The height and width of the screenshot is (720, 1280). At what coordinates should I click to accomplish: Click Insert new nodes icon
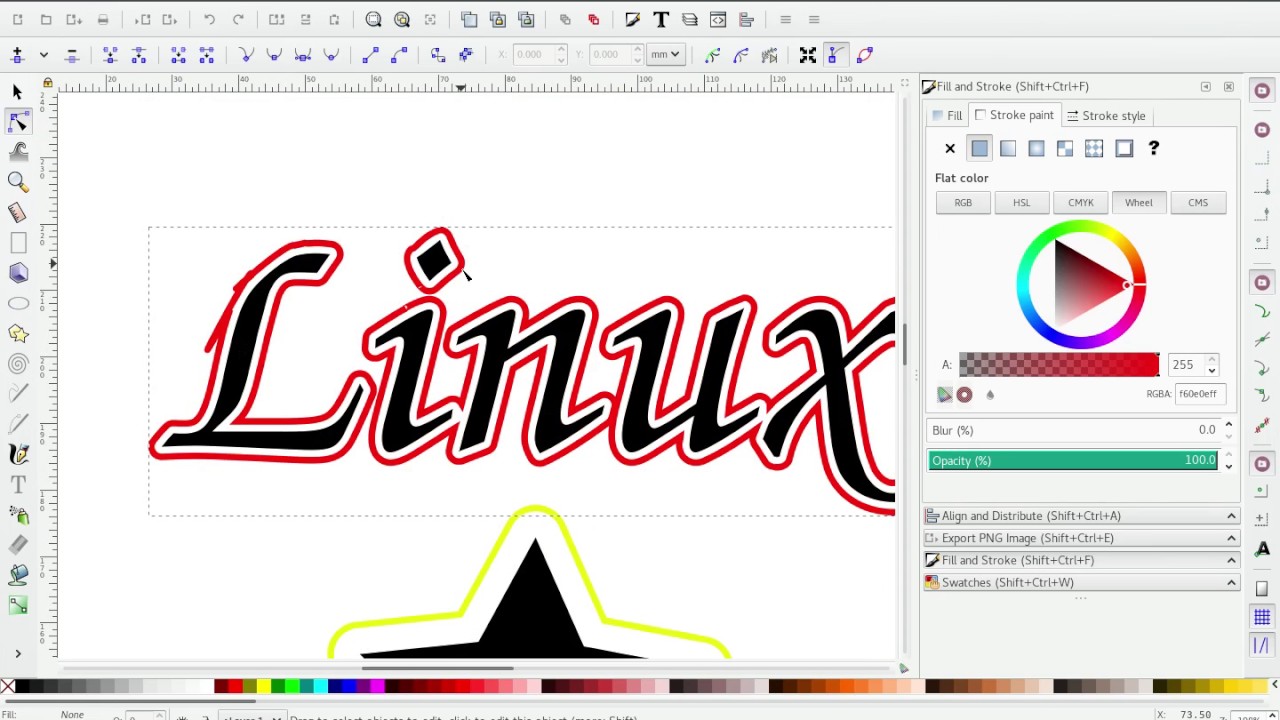pyautogui.click(x=17, y=54)
